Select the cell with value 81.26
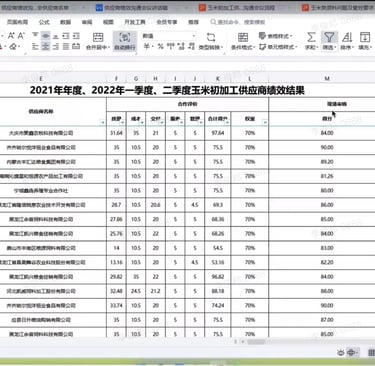375x366 pixels. [327, 176]
